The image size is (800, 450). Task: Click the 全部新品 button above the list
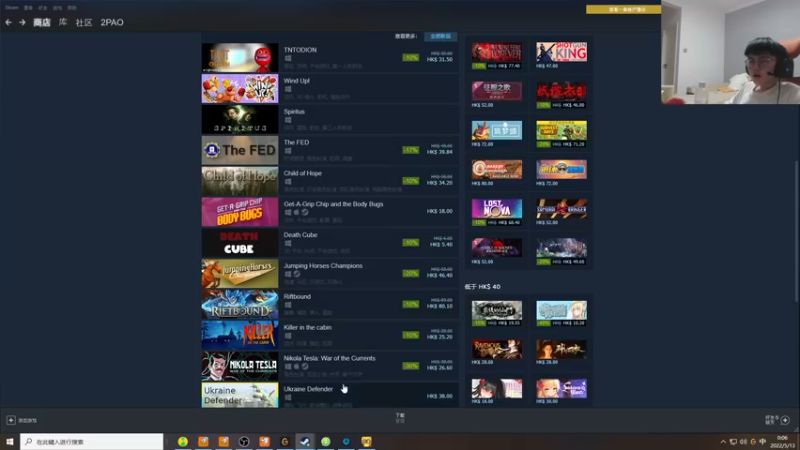(x=440, y=36)
